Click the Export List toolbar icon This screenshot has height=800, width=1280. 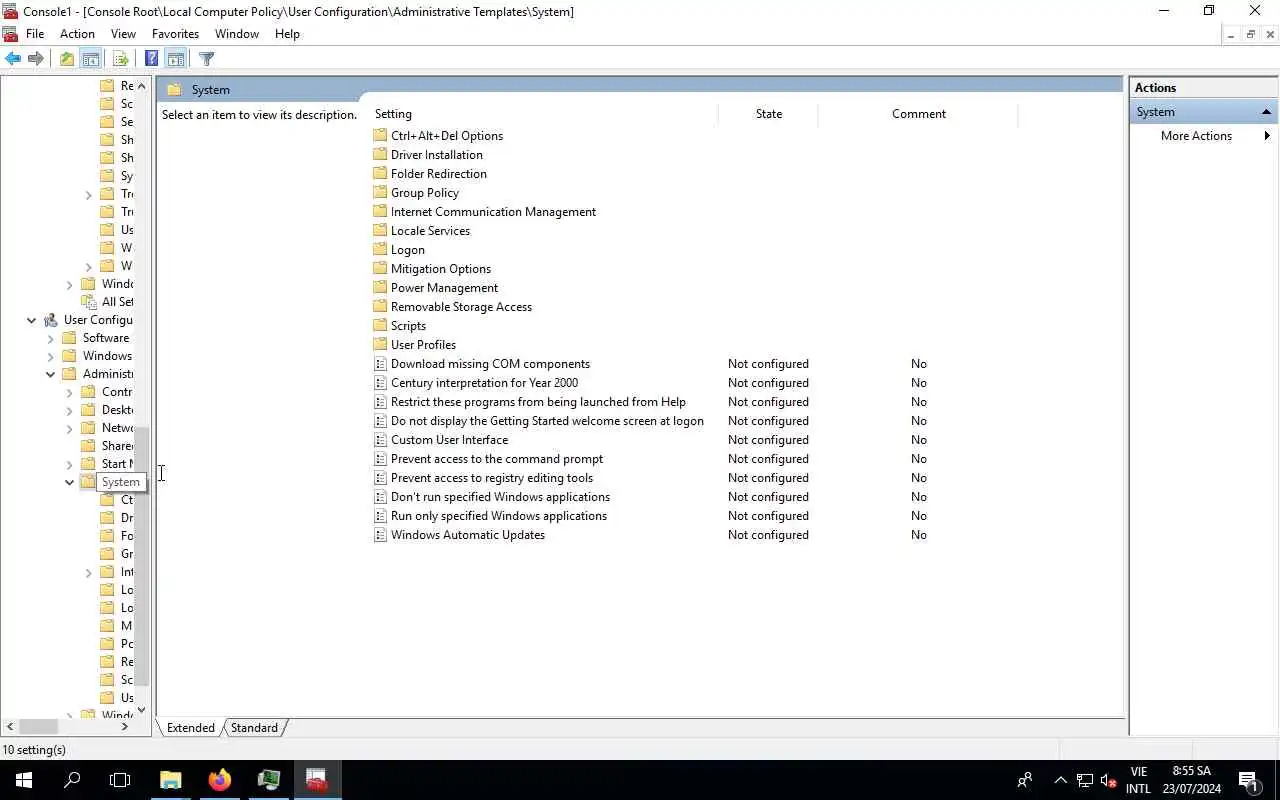click(120, 59)
